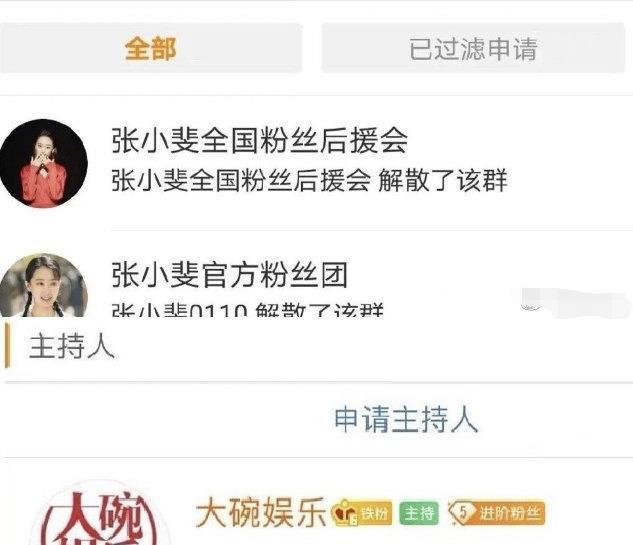The height and width of the screenshot is (545, 633).
Task: Click the blurred timestamp beside 张小斐官方粉丝团
Action: pyautogui.click(x=575, y=302)
